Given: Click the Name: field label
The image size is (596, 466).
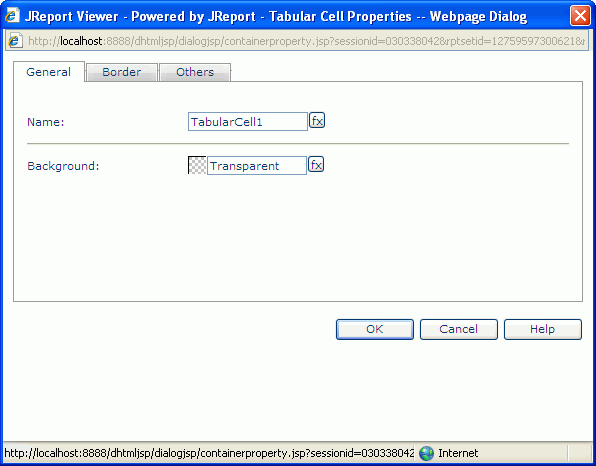Looking at the screenshot, I should 46,122.
